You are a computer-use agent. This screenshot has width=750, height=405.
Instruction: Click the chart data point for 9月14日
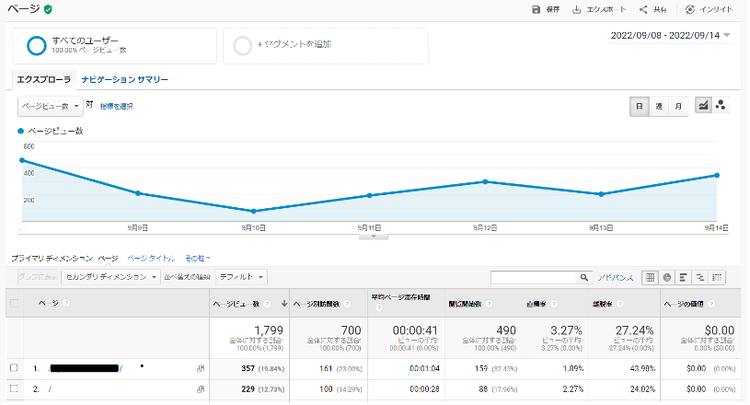[x=717, y=175]
